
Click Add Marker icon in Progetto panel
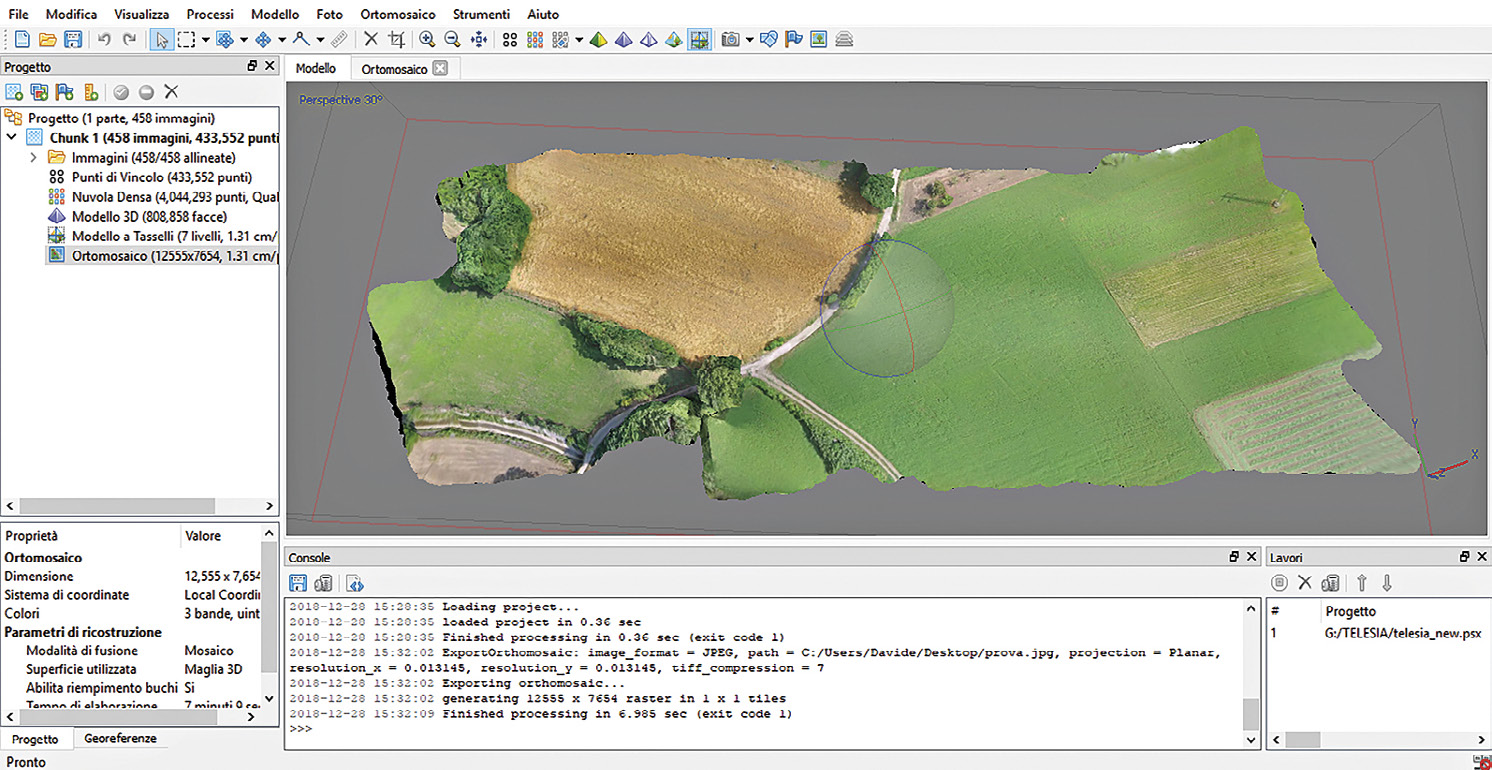click(x=65, y=92)
